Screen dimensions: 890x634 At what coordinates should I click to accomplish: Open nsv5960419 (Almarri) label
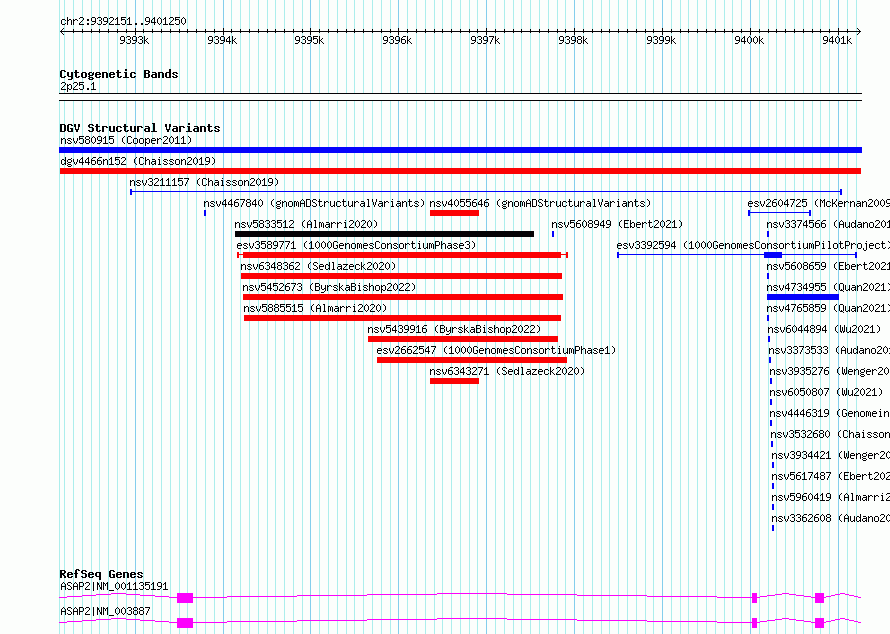pos(830,497)
